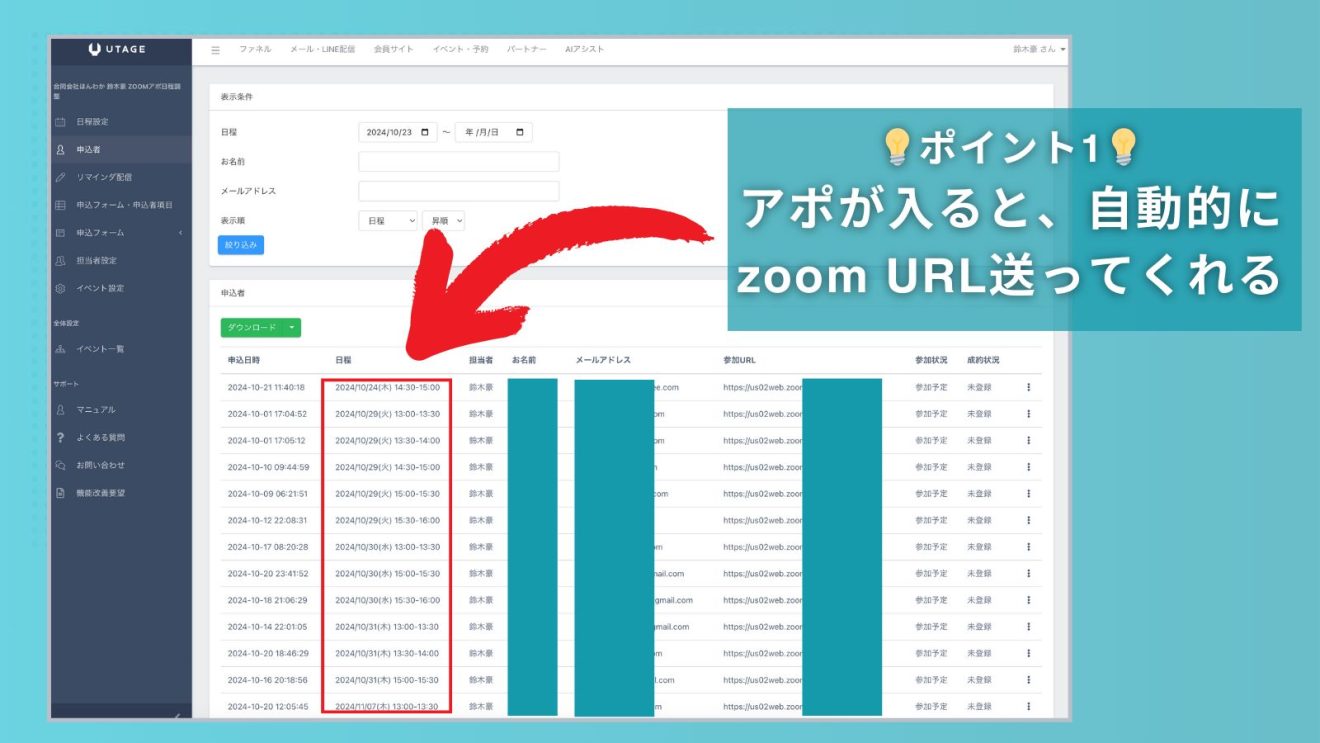Toggle the hamburger menu icon
Viewport: 1320px width, 743px height.
(216, 49)
